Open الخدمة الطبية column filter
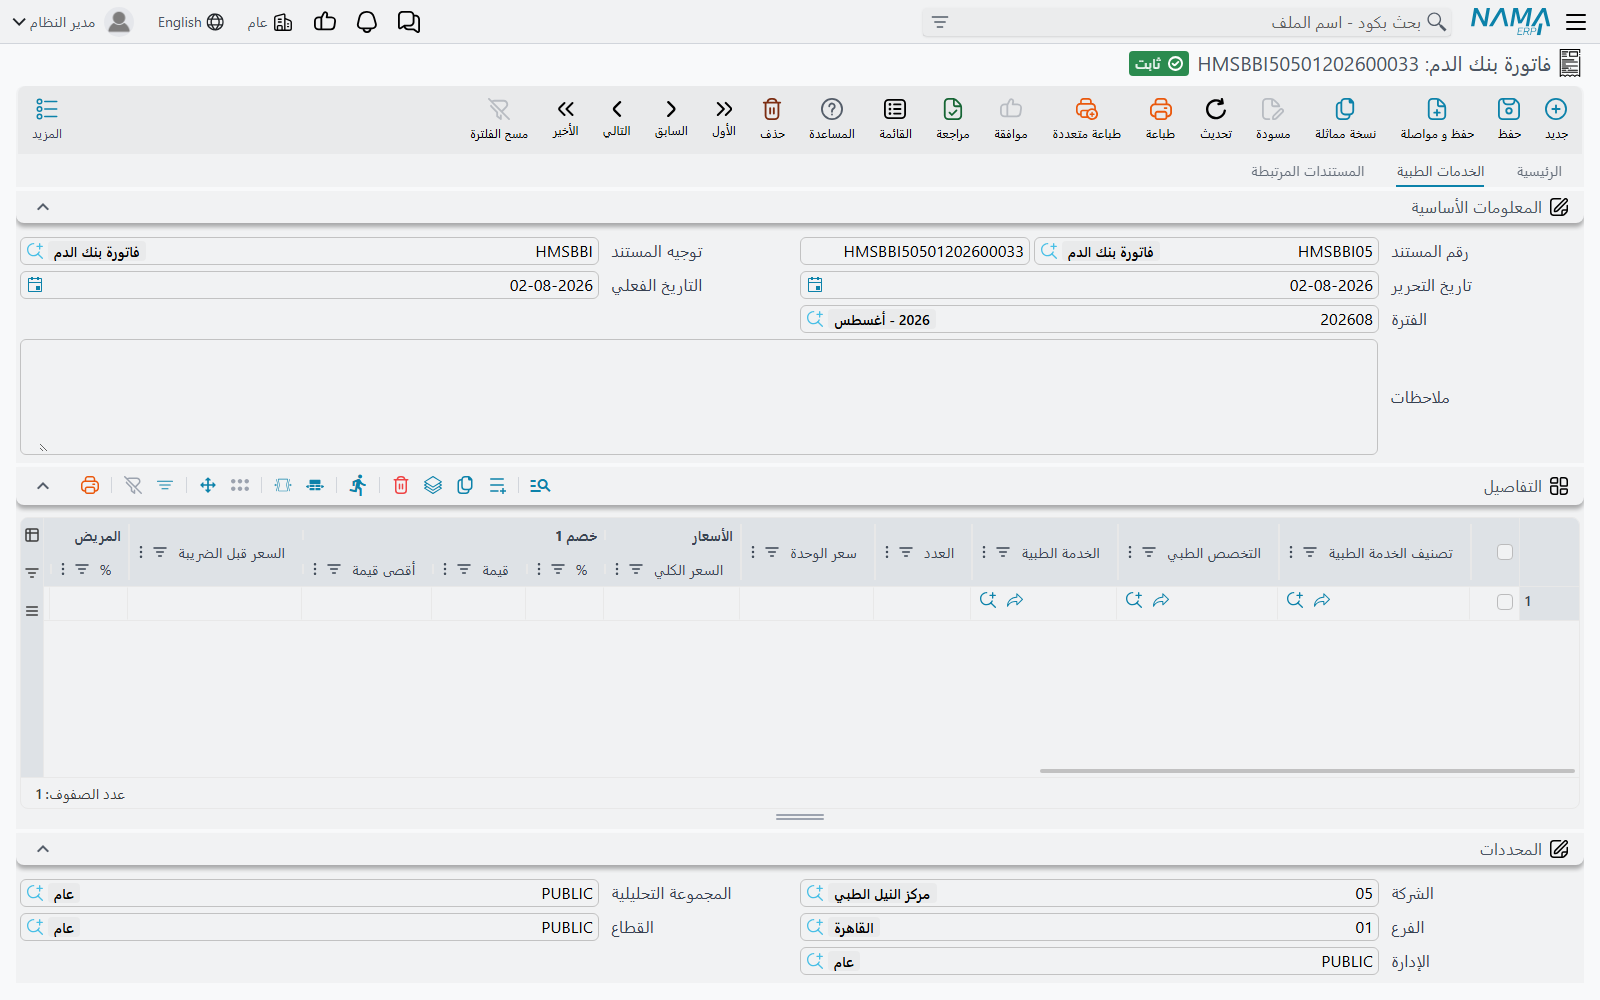The image size is (1600, 1000). (x=1003, y=552)
